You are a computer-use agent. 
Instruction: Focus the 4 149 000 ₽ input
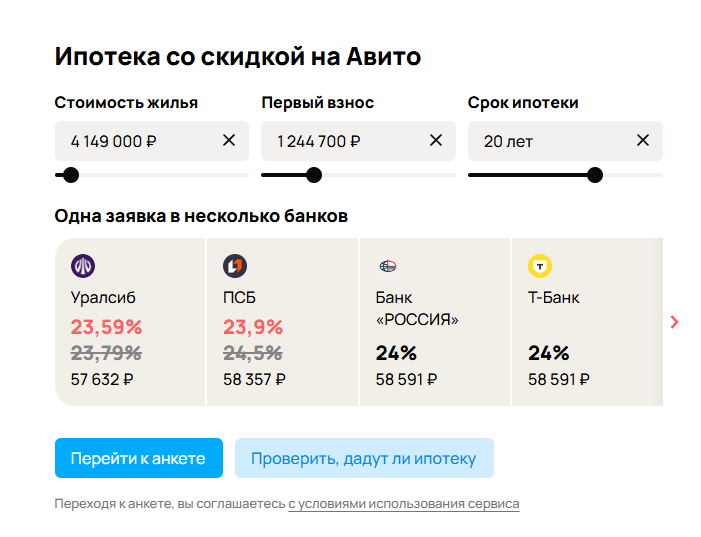tap(135, 141)
